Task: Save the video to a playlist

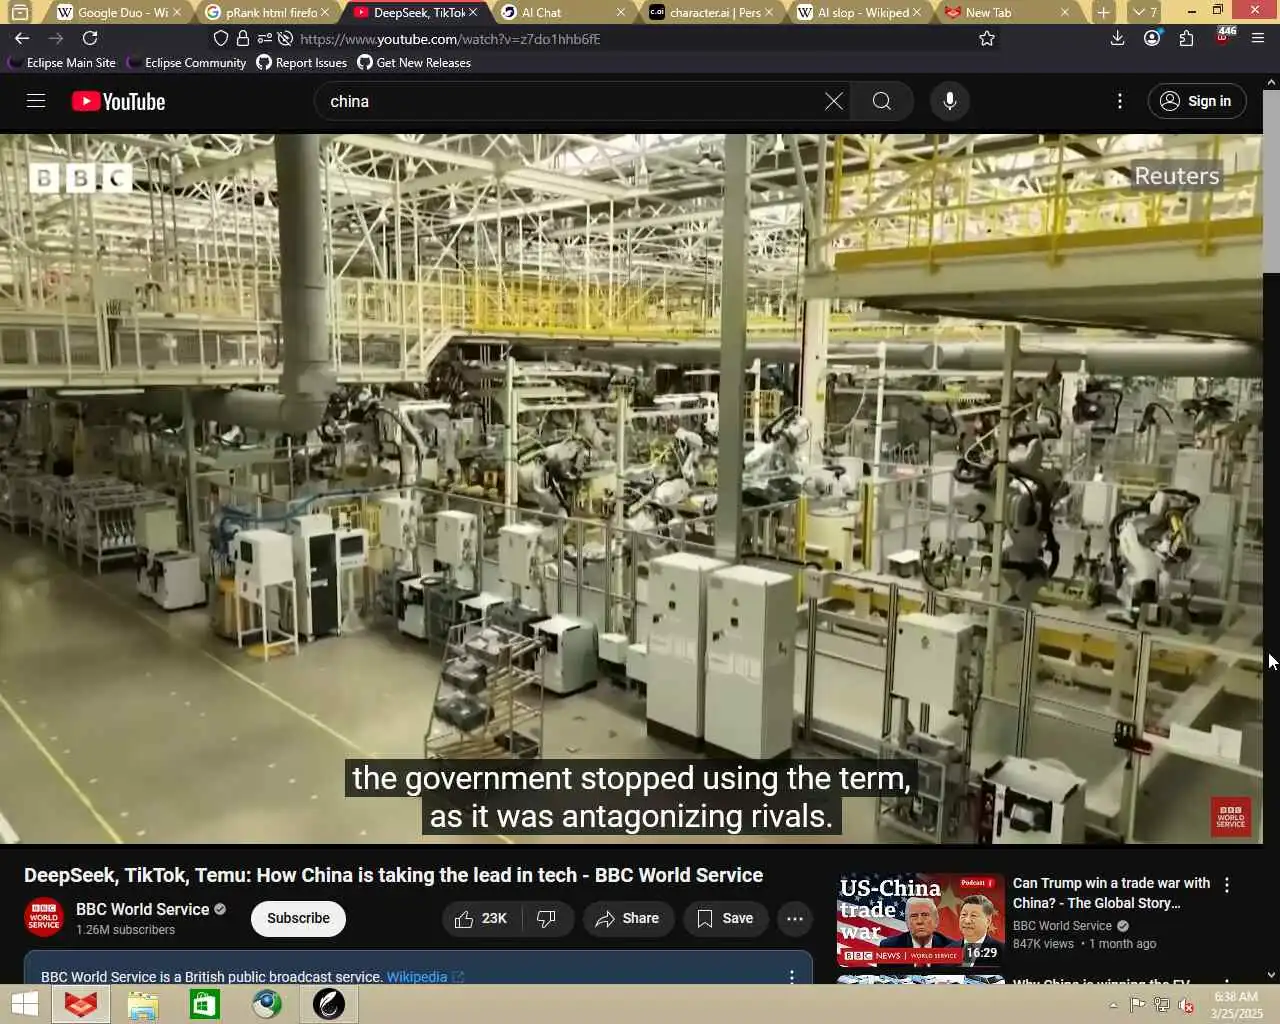Action: tap(725, 918)
